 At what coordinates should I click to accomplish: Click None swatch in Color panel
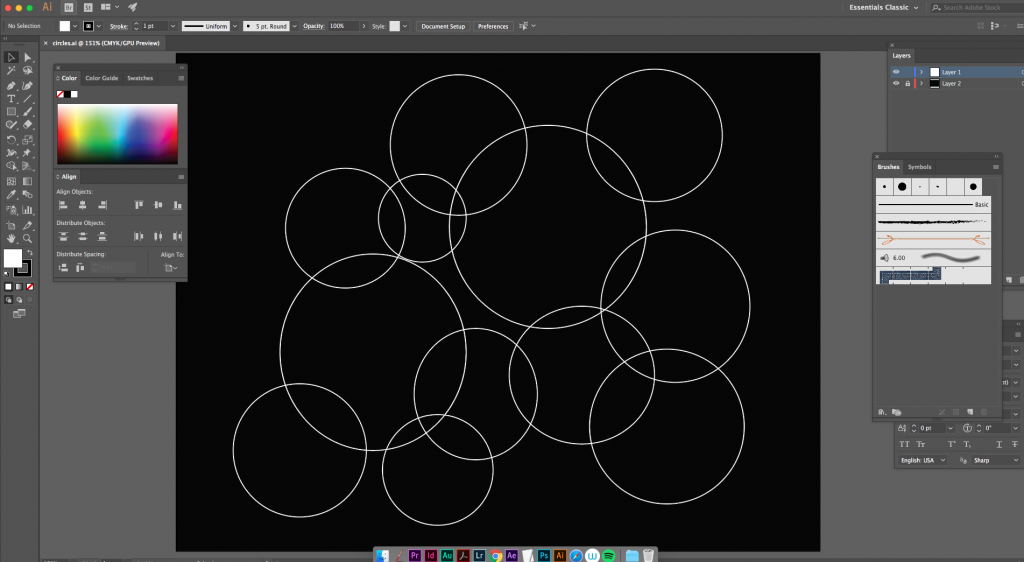(x=60, y=94)
